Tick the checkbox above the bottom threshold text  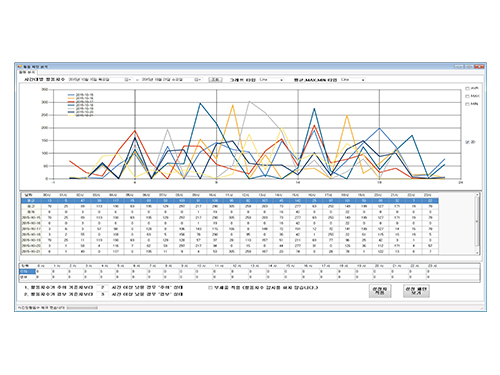click(x=210, y=288)
